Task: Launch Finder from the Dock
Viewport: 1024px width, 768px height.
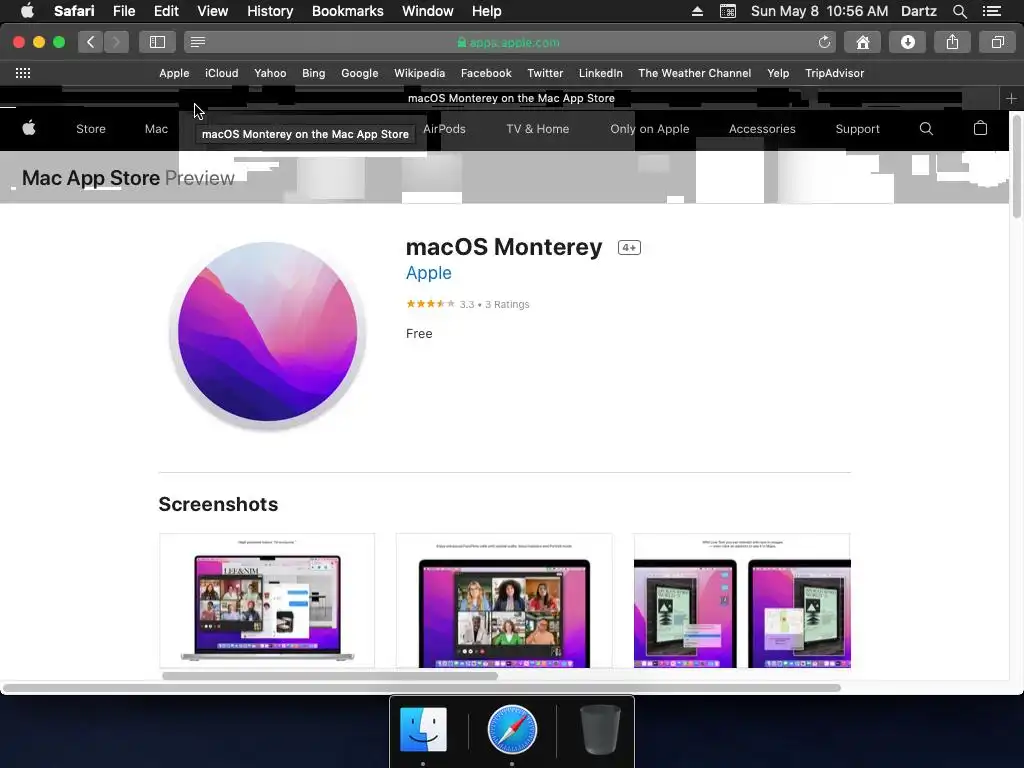Action: click(x=423, y=729)
